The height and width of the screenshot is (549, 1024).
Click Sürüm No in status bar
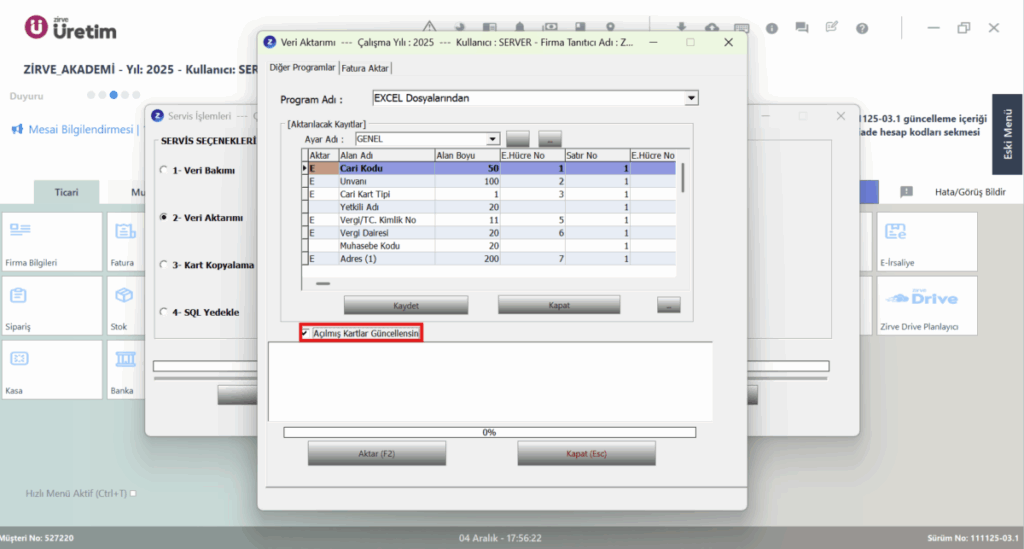(x=972, y=538)
